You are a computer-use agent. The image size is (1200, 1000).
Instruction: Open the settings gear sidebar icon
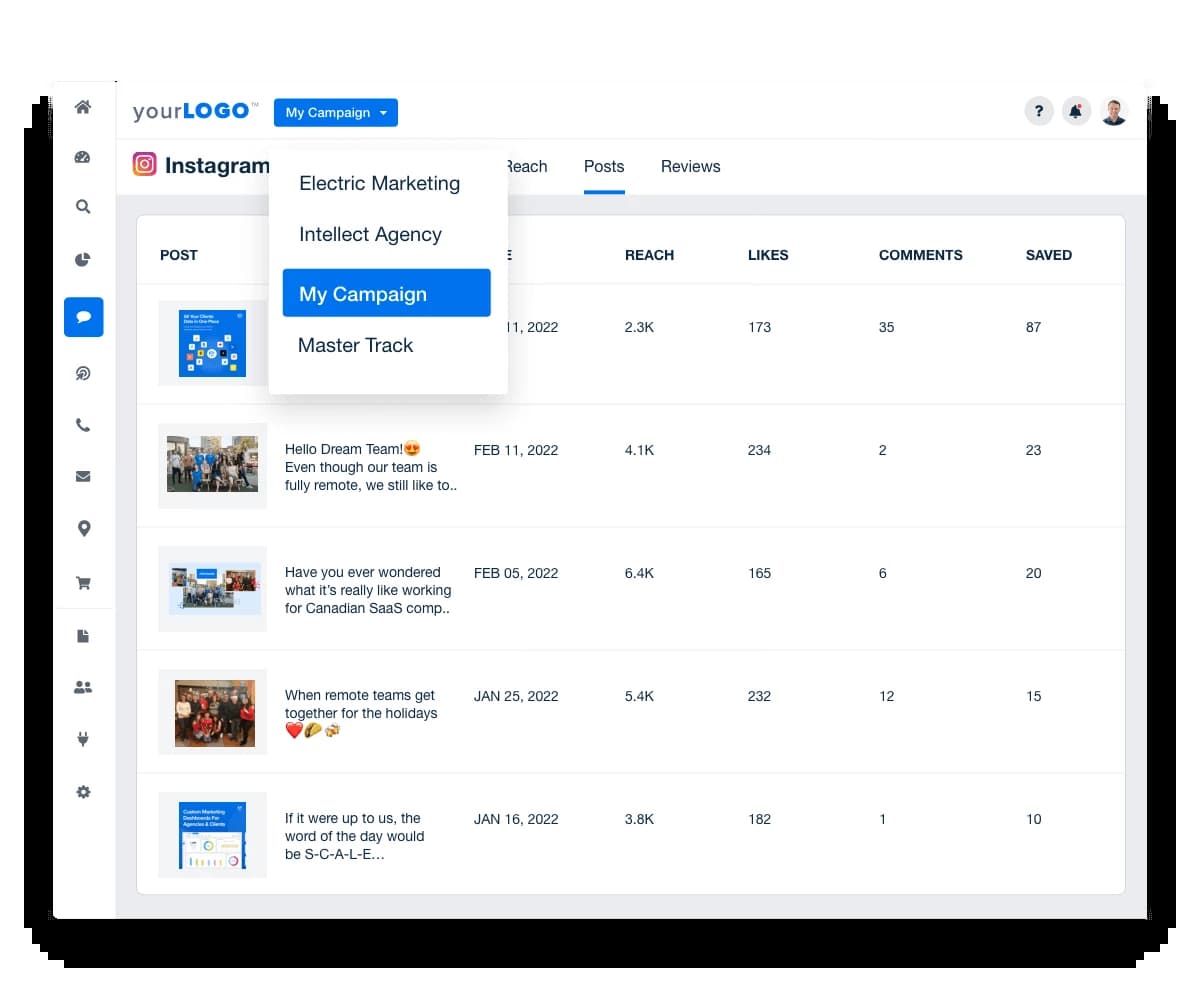(x=83, y=792)
